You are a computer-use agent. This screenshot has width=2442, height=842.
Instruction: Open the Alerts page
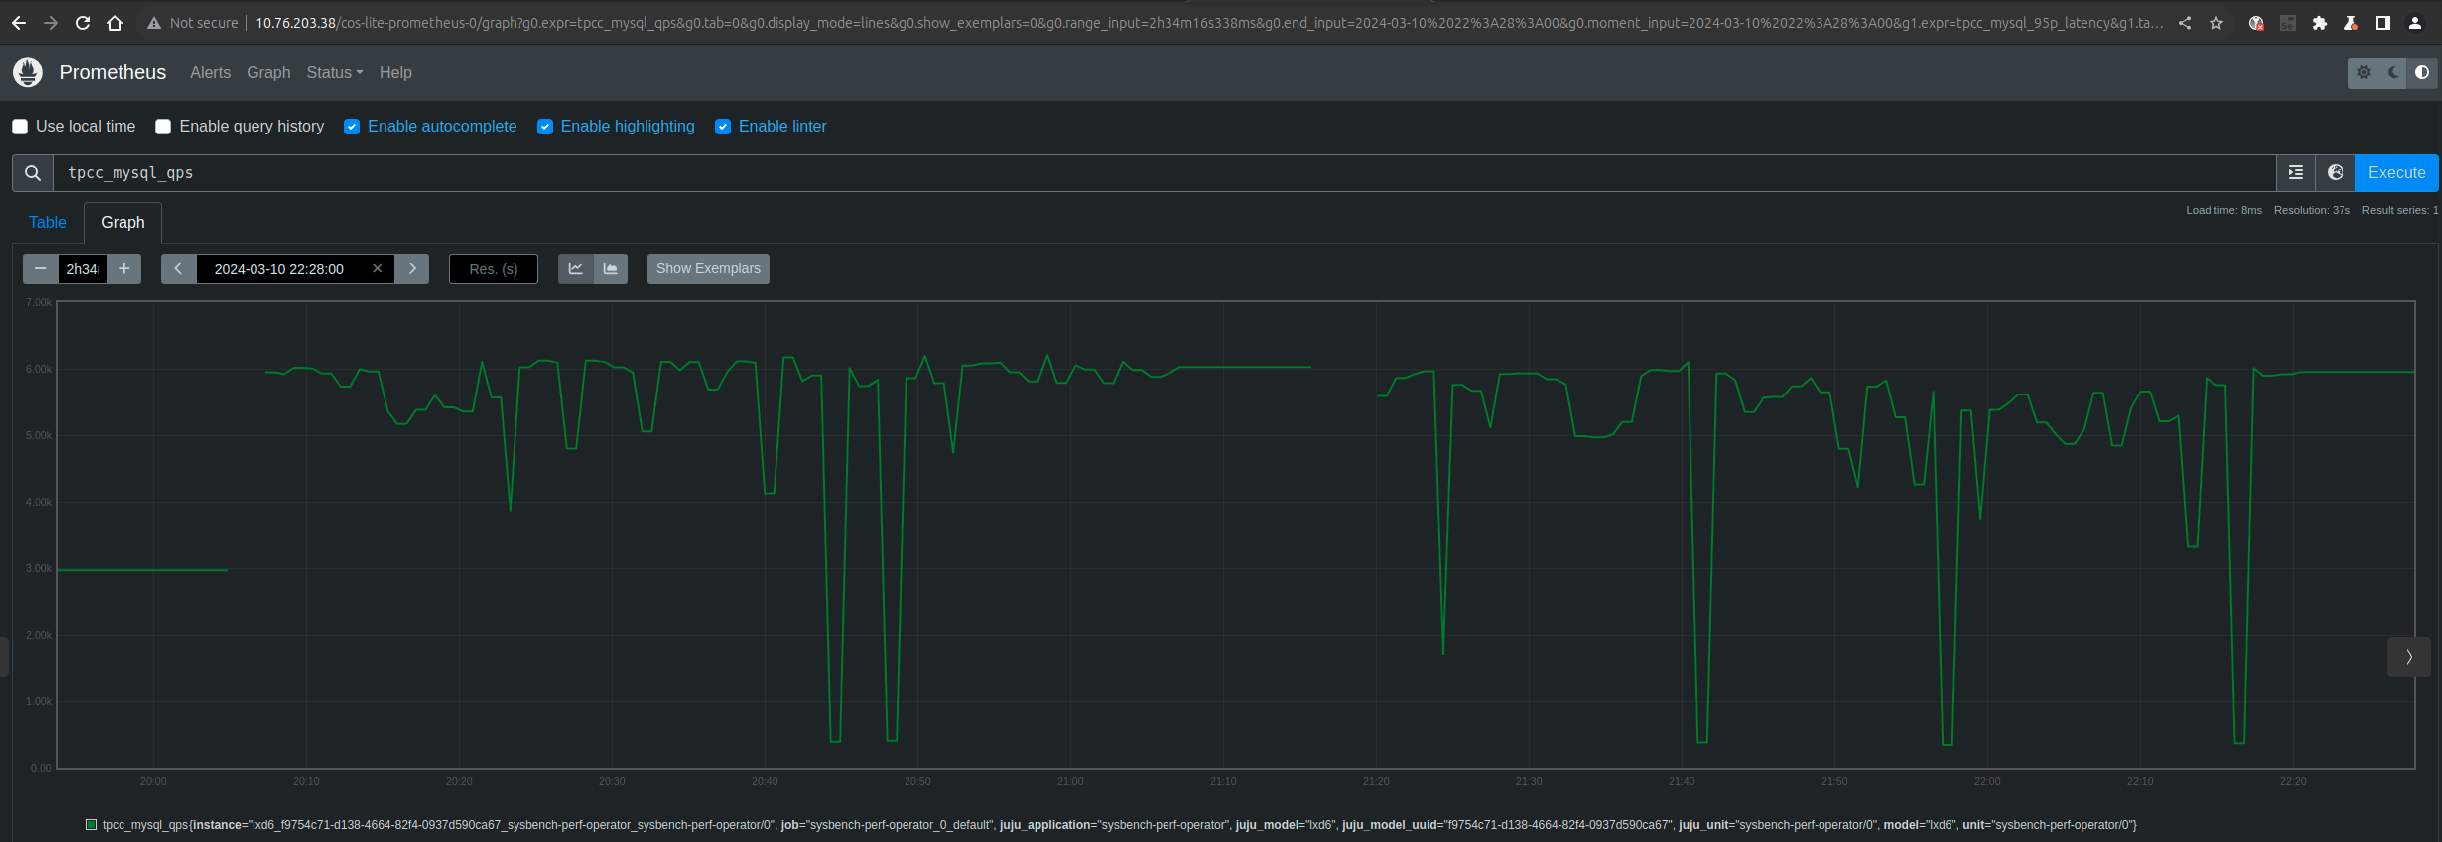pyautogui.click(x=210, y=72)
